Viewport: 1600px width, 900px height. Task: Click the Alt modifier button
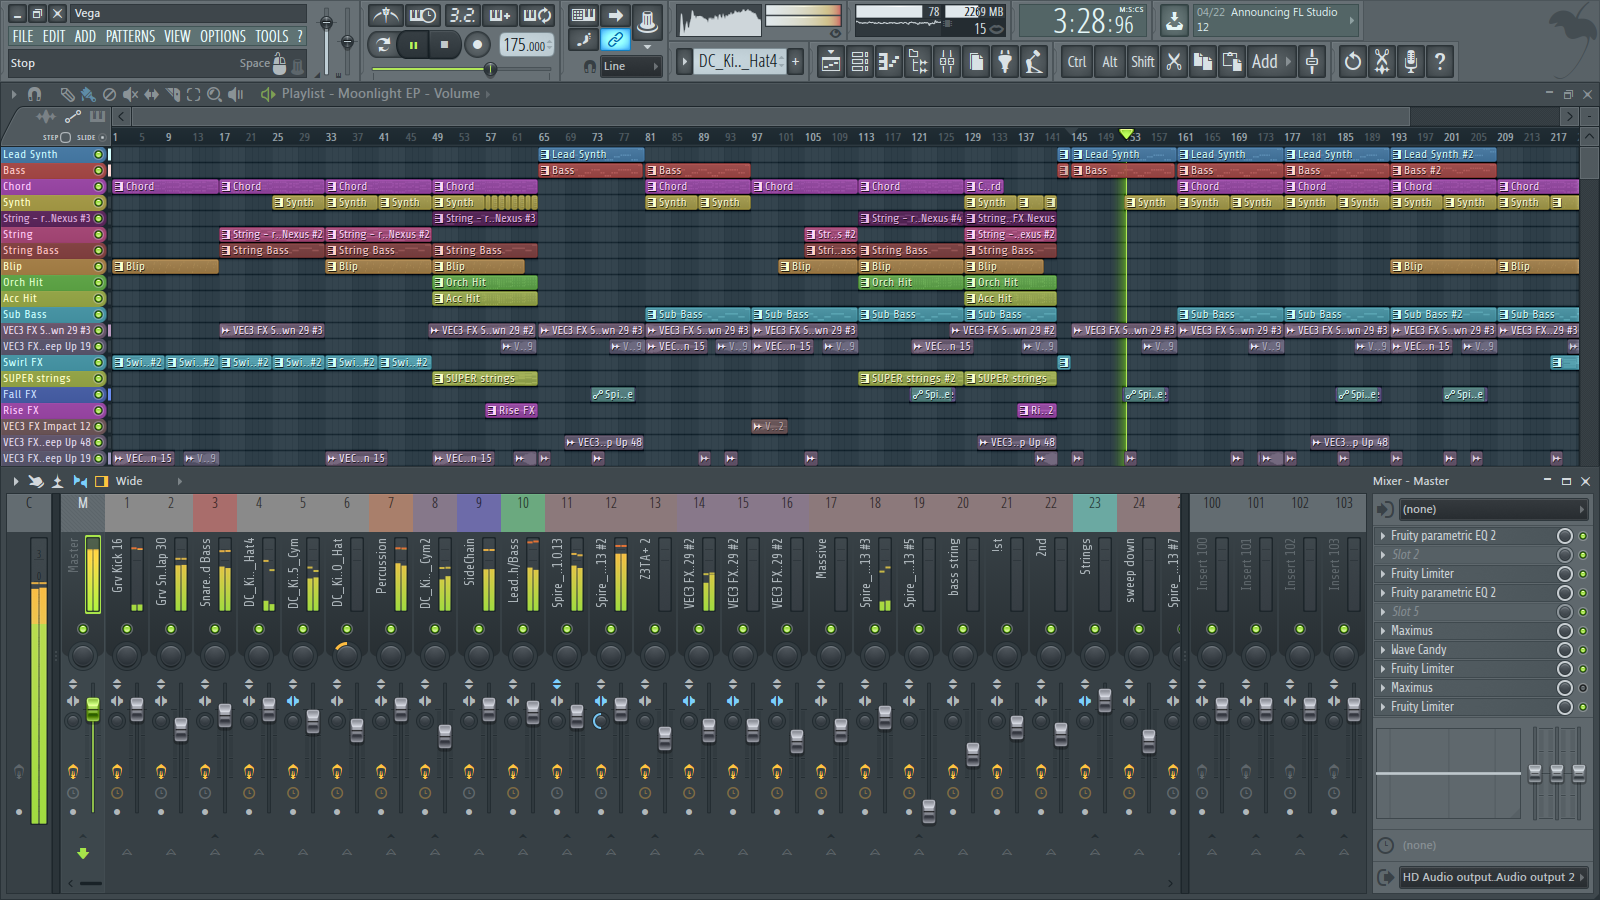click(x=1110, y=62)
